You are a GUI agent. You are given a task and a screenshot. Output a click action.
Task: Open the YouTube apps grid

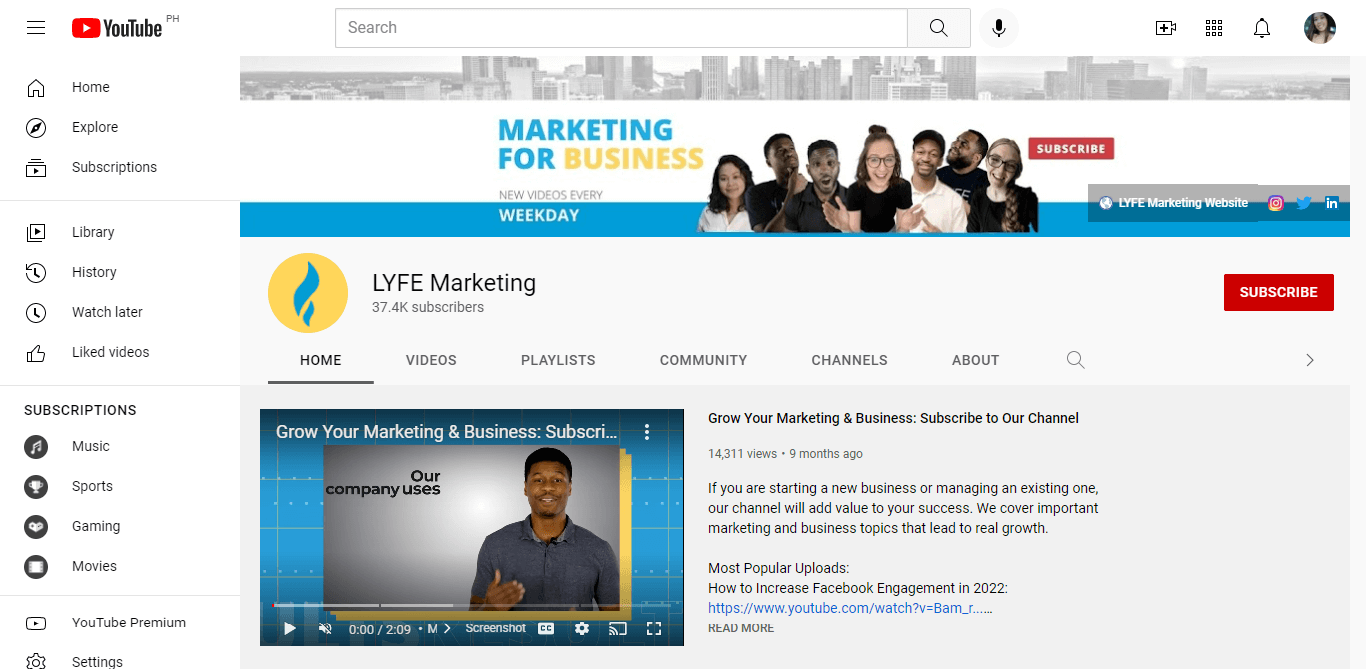click(x=1214, y=28)
